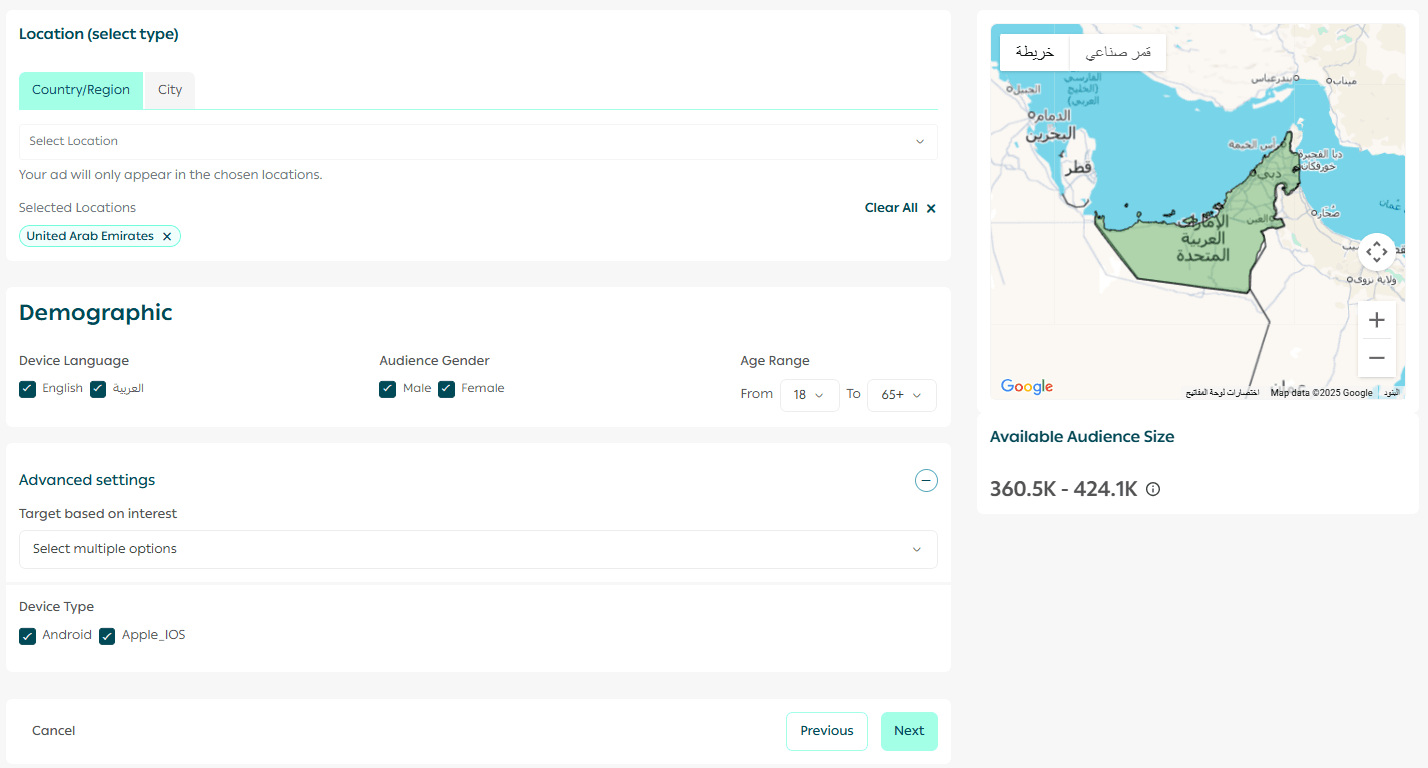Zoom out on the map
Screen dimensions: 1428x768
point(1377,358)
